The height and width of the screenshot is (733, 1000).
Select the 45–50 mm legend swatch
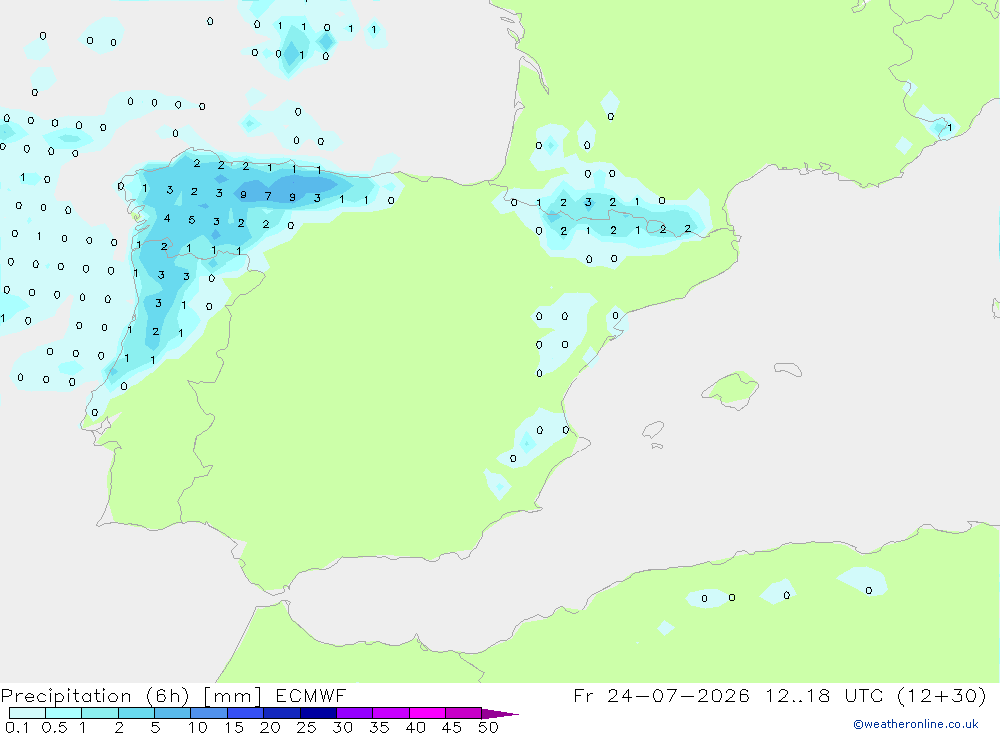pyautogui.click(x=464, y=713)
